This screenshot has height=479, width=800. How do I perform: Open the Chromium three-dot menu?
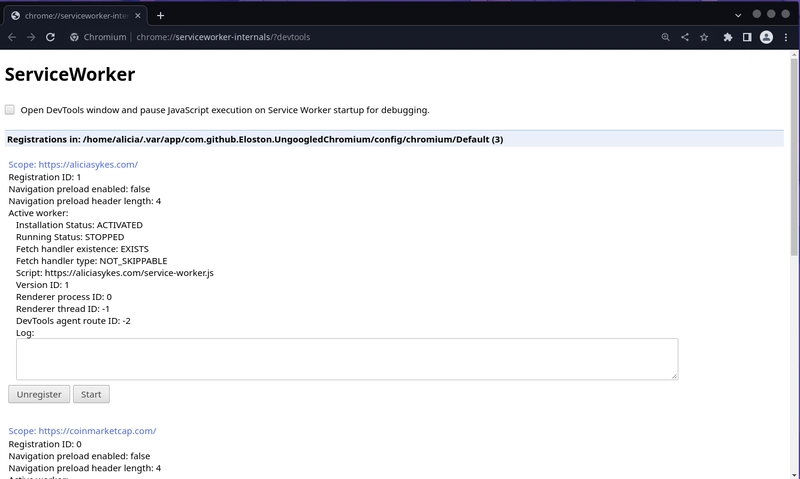click(786, 37)
